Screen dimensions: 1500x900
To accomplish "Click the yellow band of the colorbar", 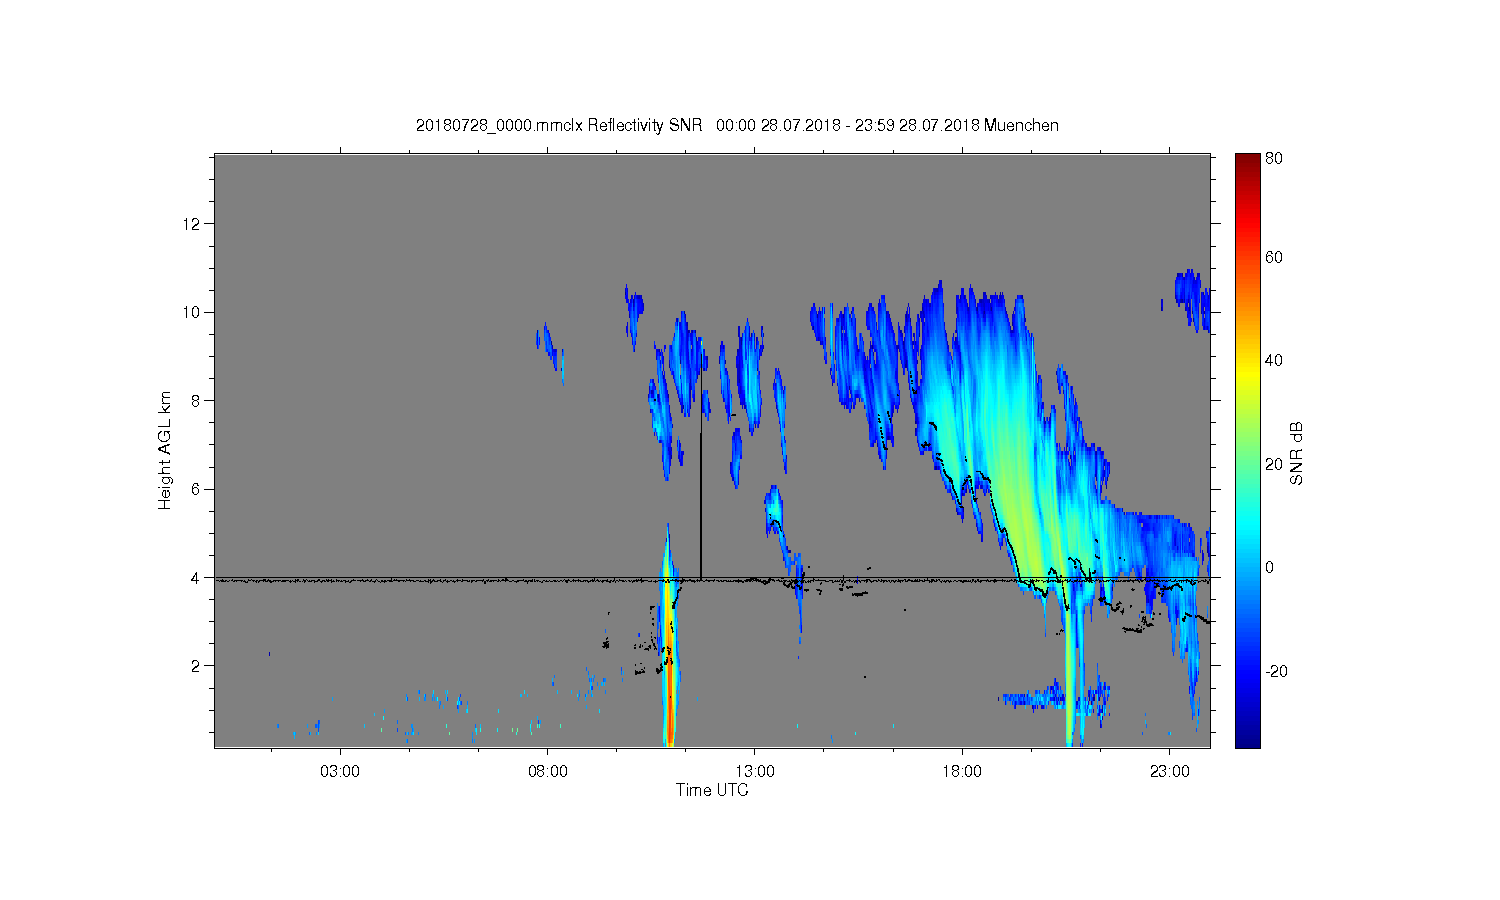I will (1247, 372).
